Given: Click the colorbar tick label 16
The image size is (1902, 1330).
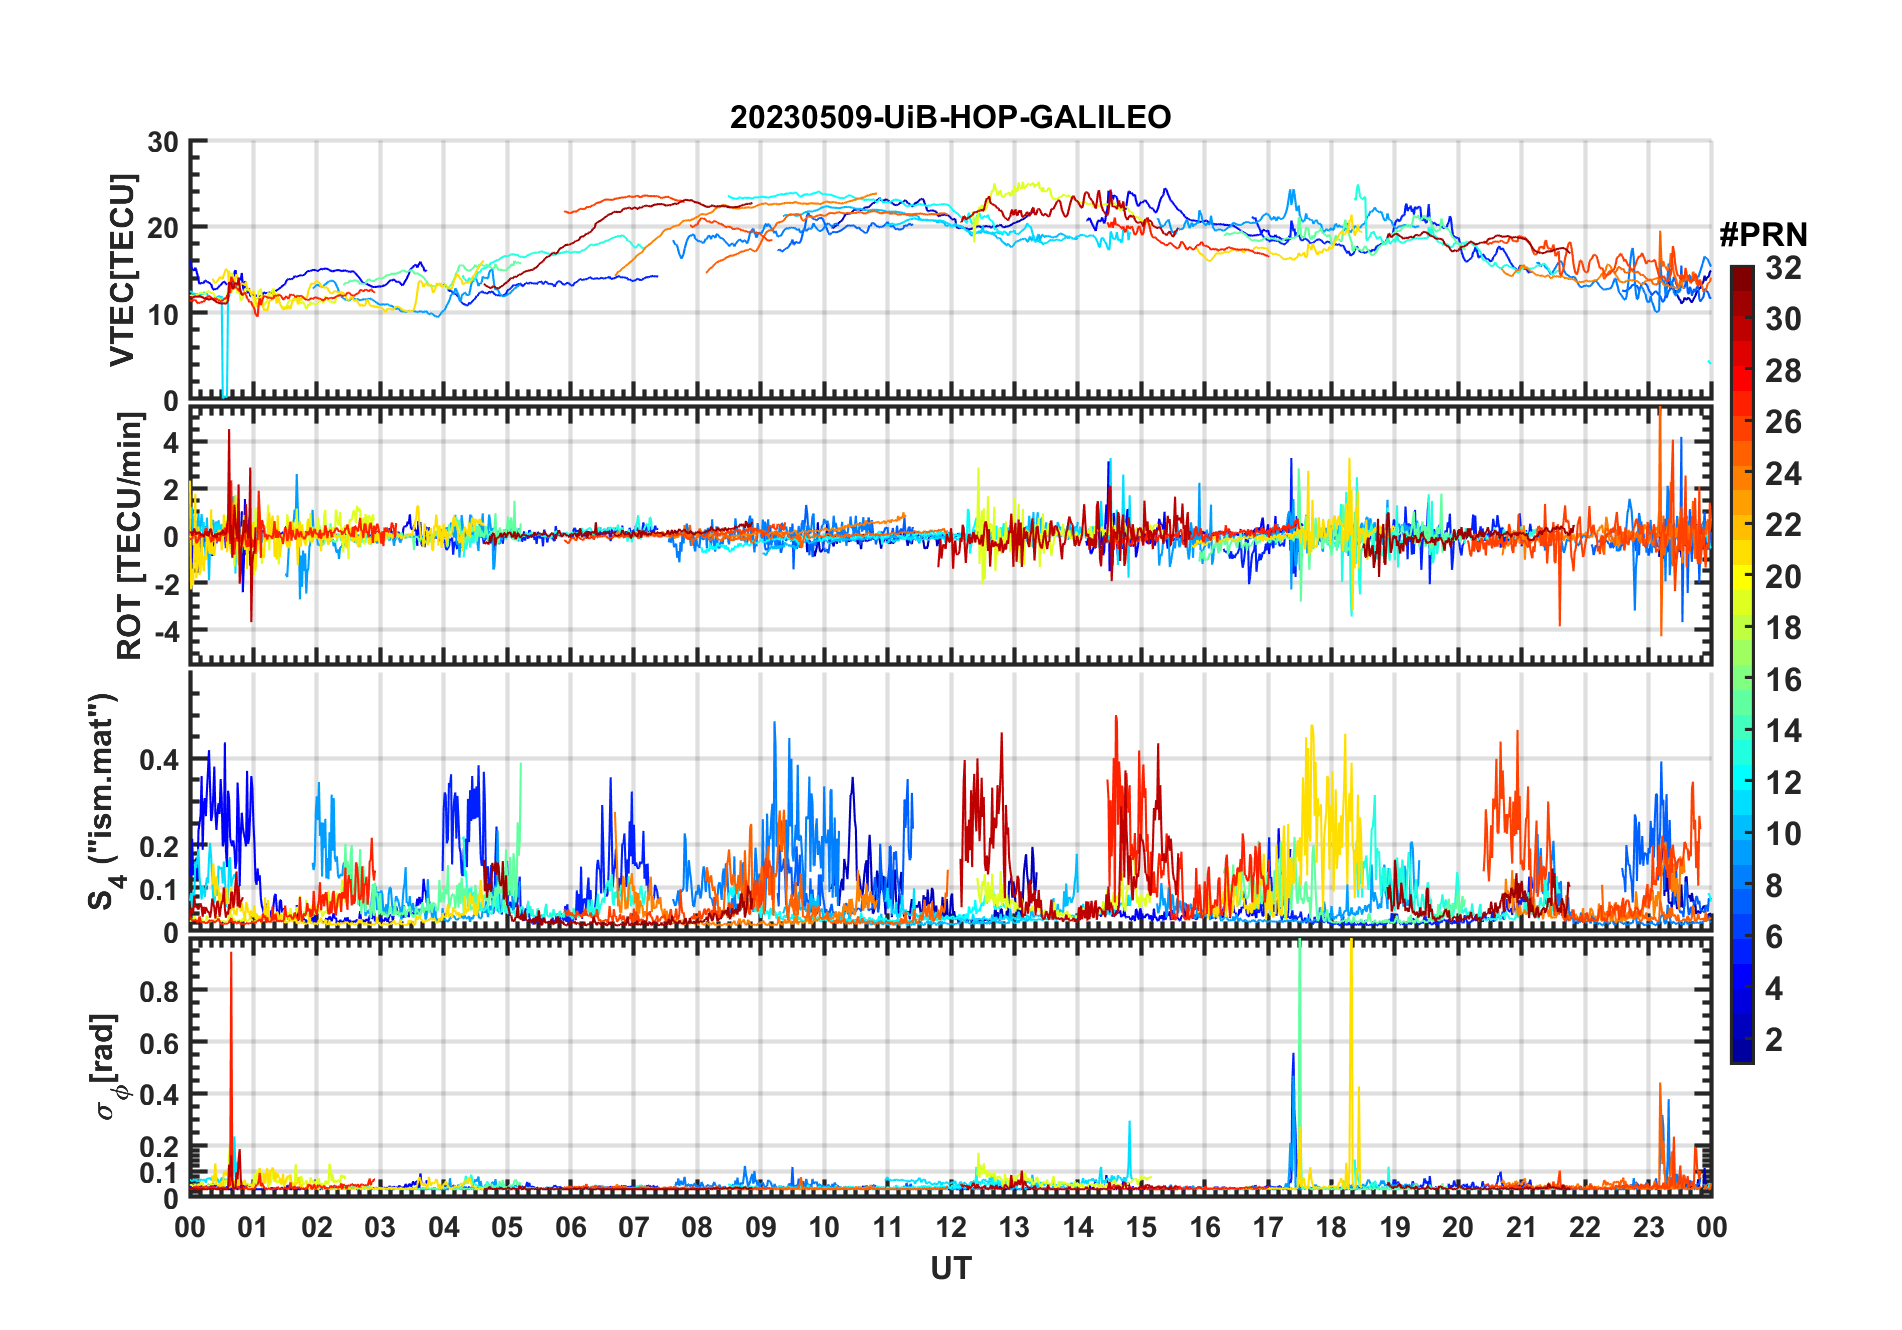Looking at the screenshot, I should [x=1783, y=680].
